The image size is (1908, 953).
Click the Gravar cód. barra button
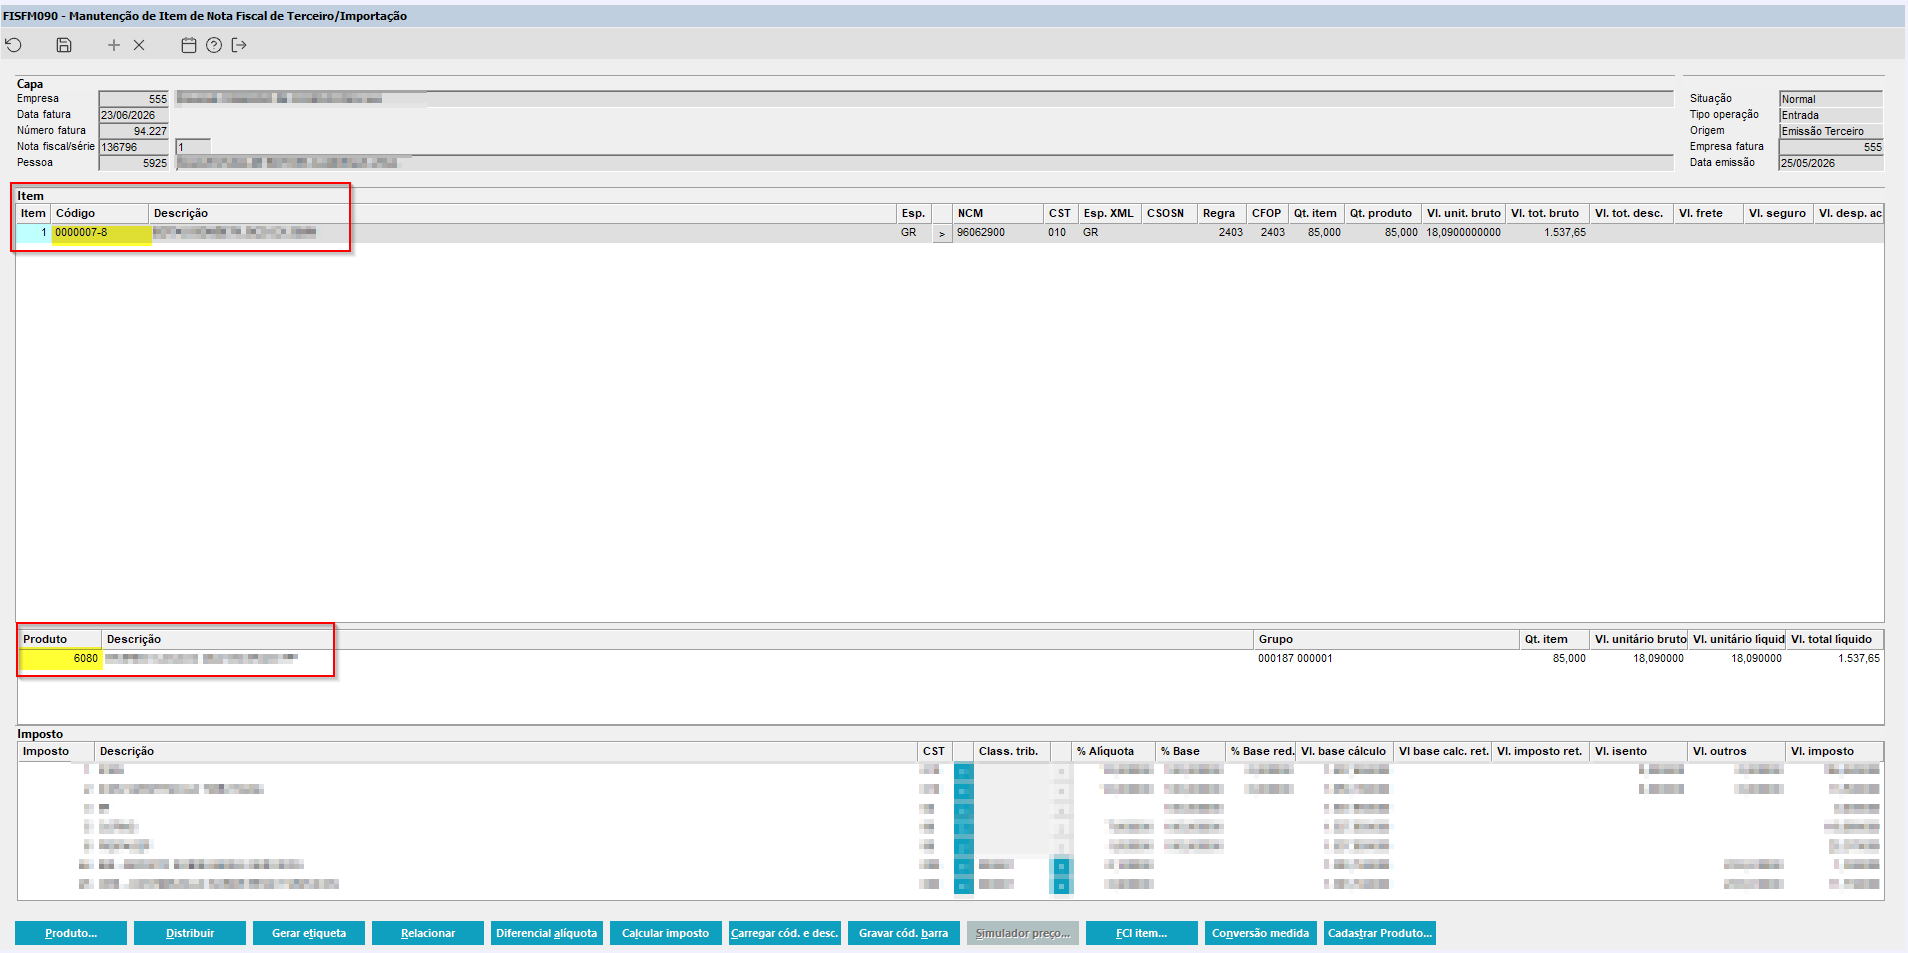tap(904, 933)
